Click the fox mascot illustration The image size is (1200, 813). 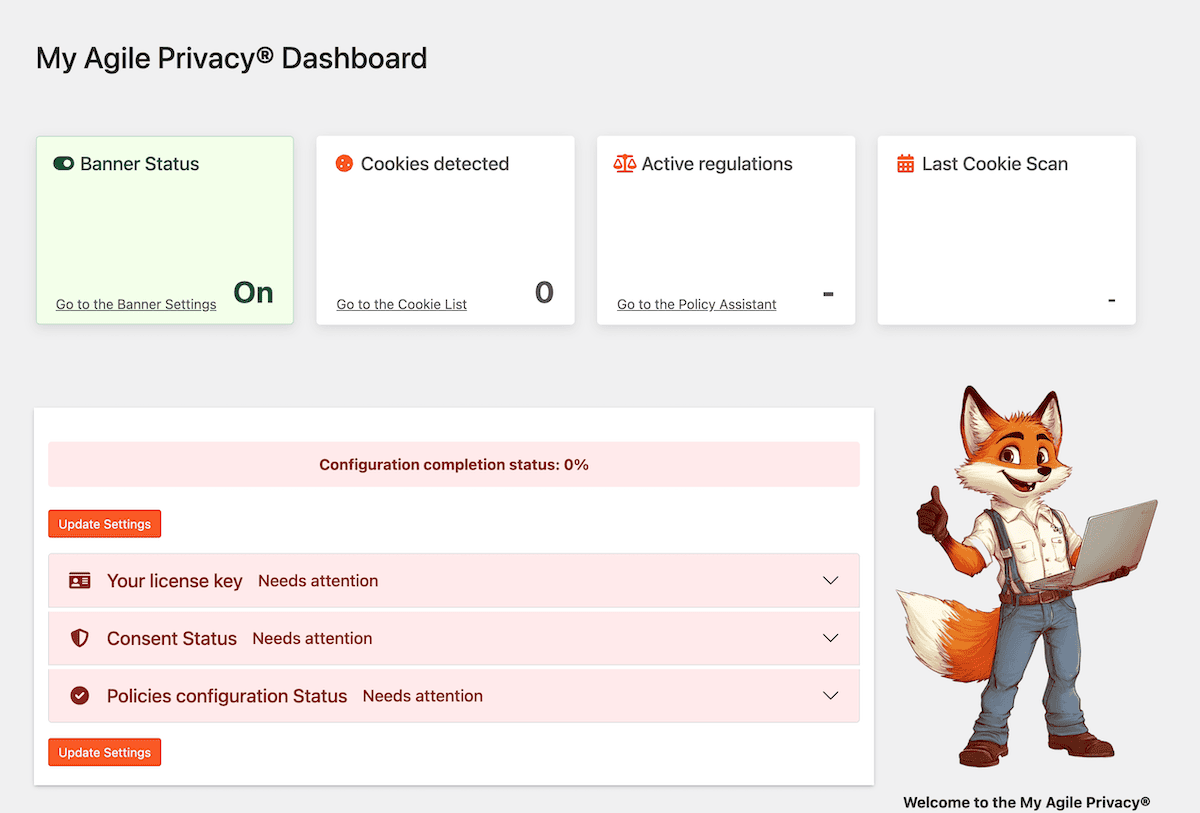pos(1027,577)
